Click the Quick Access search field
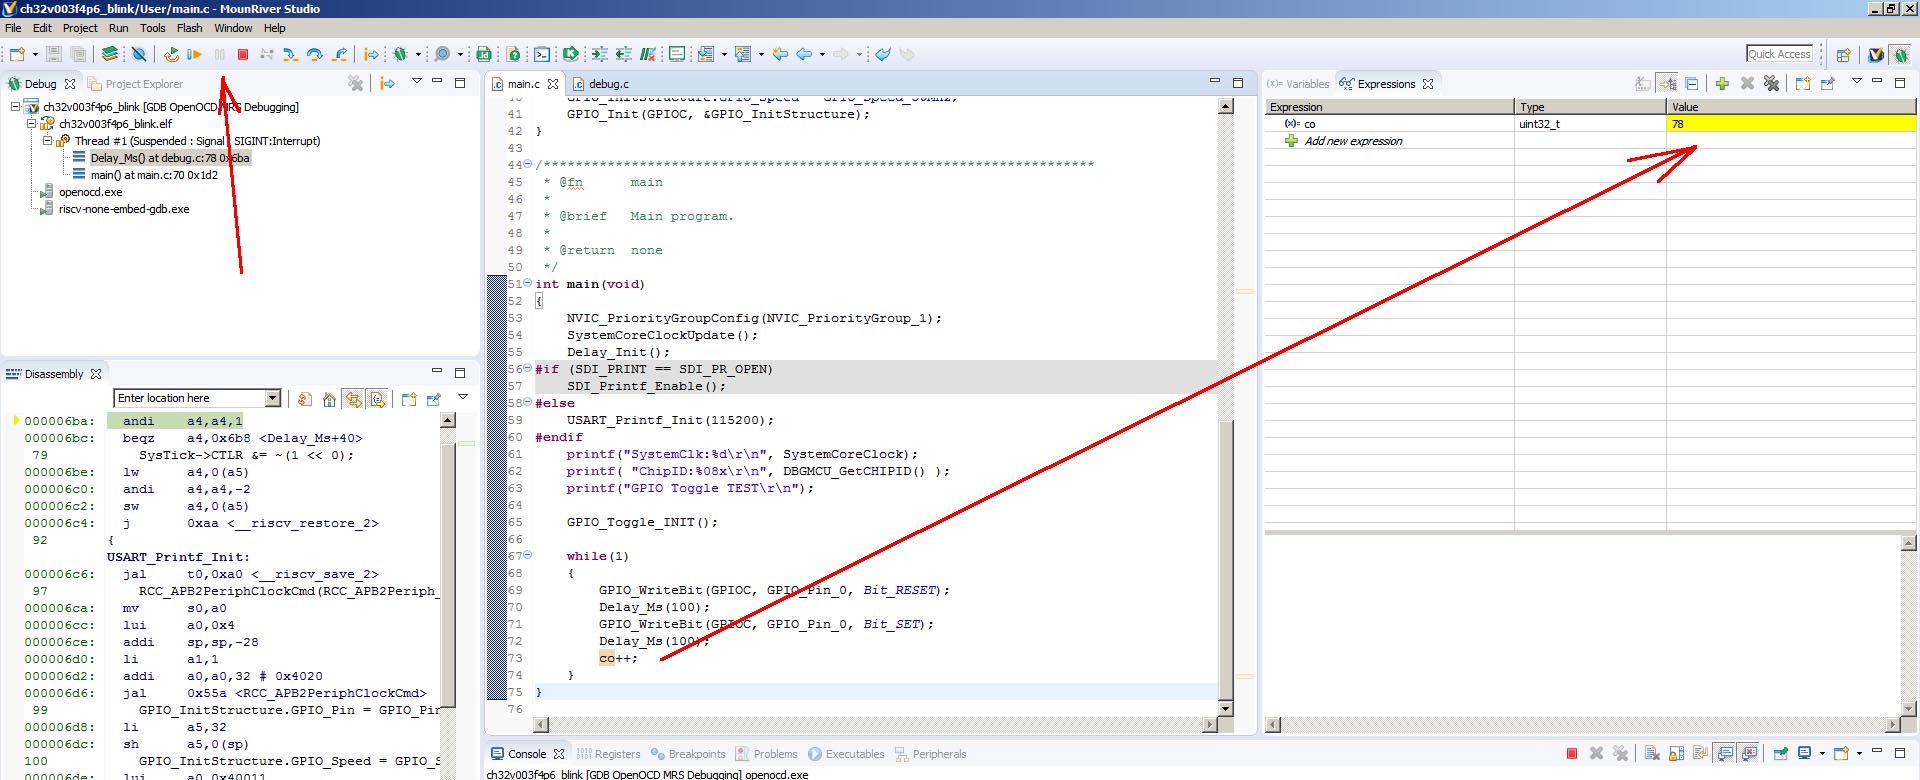The width and height of the screenshot is (1920, 780). click(1779, 54)
